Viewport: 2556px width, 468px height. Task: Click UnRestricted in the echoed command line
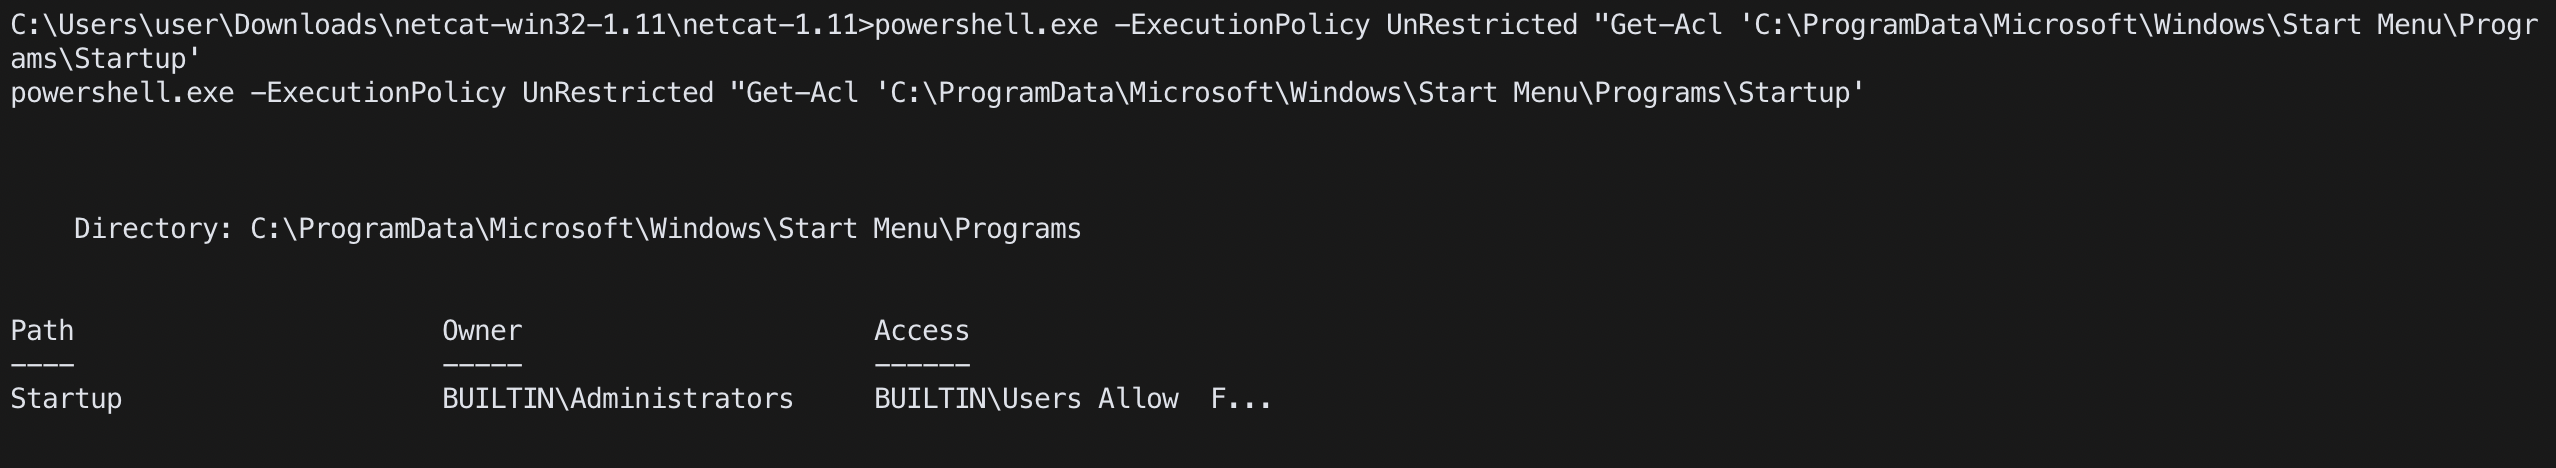pos(618,93)
